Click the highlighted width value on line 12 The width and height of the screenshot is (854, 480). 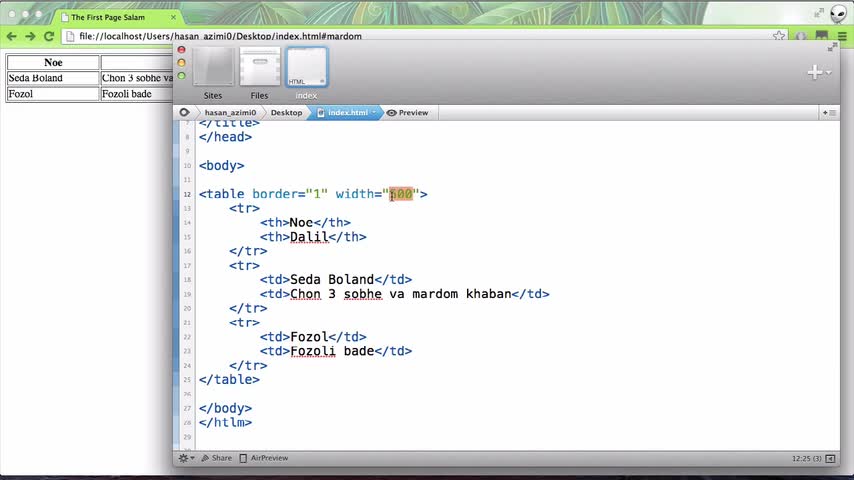pyautogui.click(x=401, y=194)
